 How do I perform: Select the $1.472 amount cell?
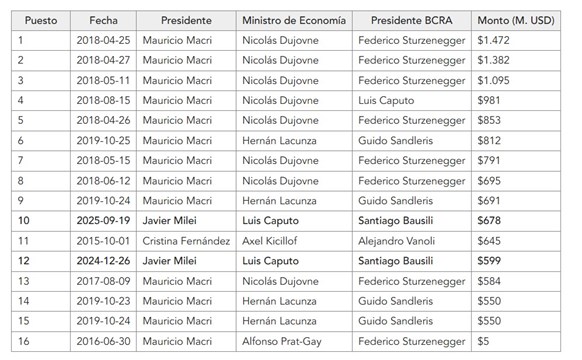point(516,40)
